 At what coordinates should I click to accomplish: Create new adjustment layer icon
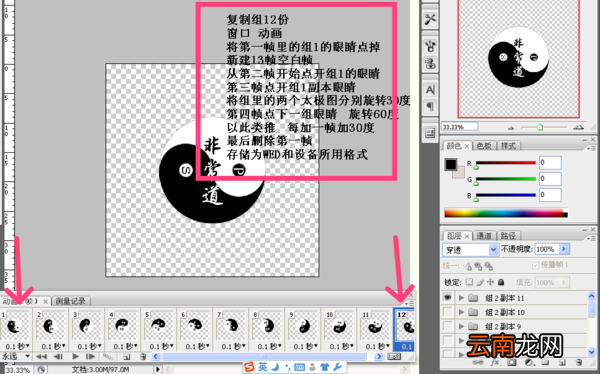pyautogui.click(x=529, y=362)
